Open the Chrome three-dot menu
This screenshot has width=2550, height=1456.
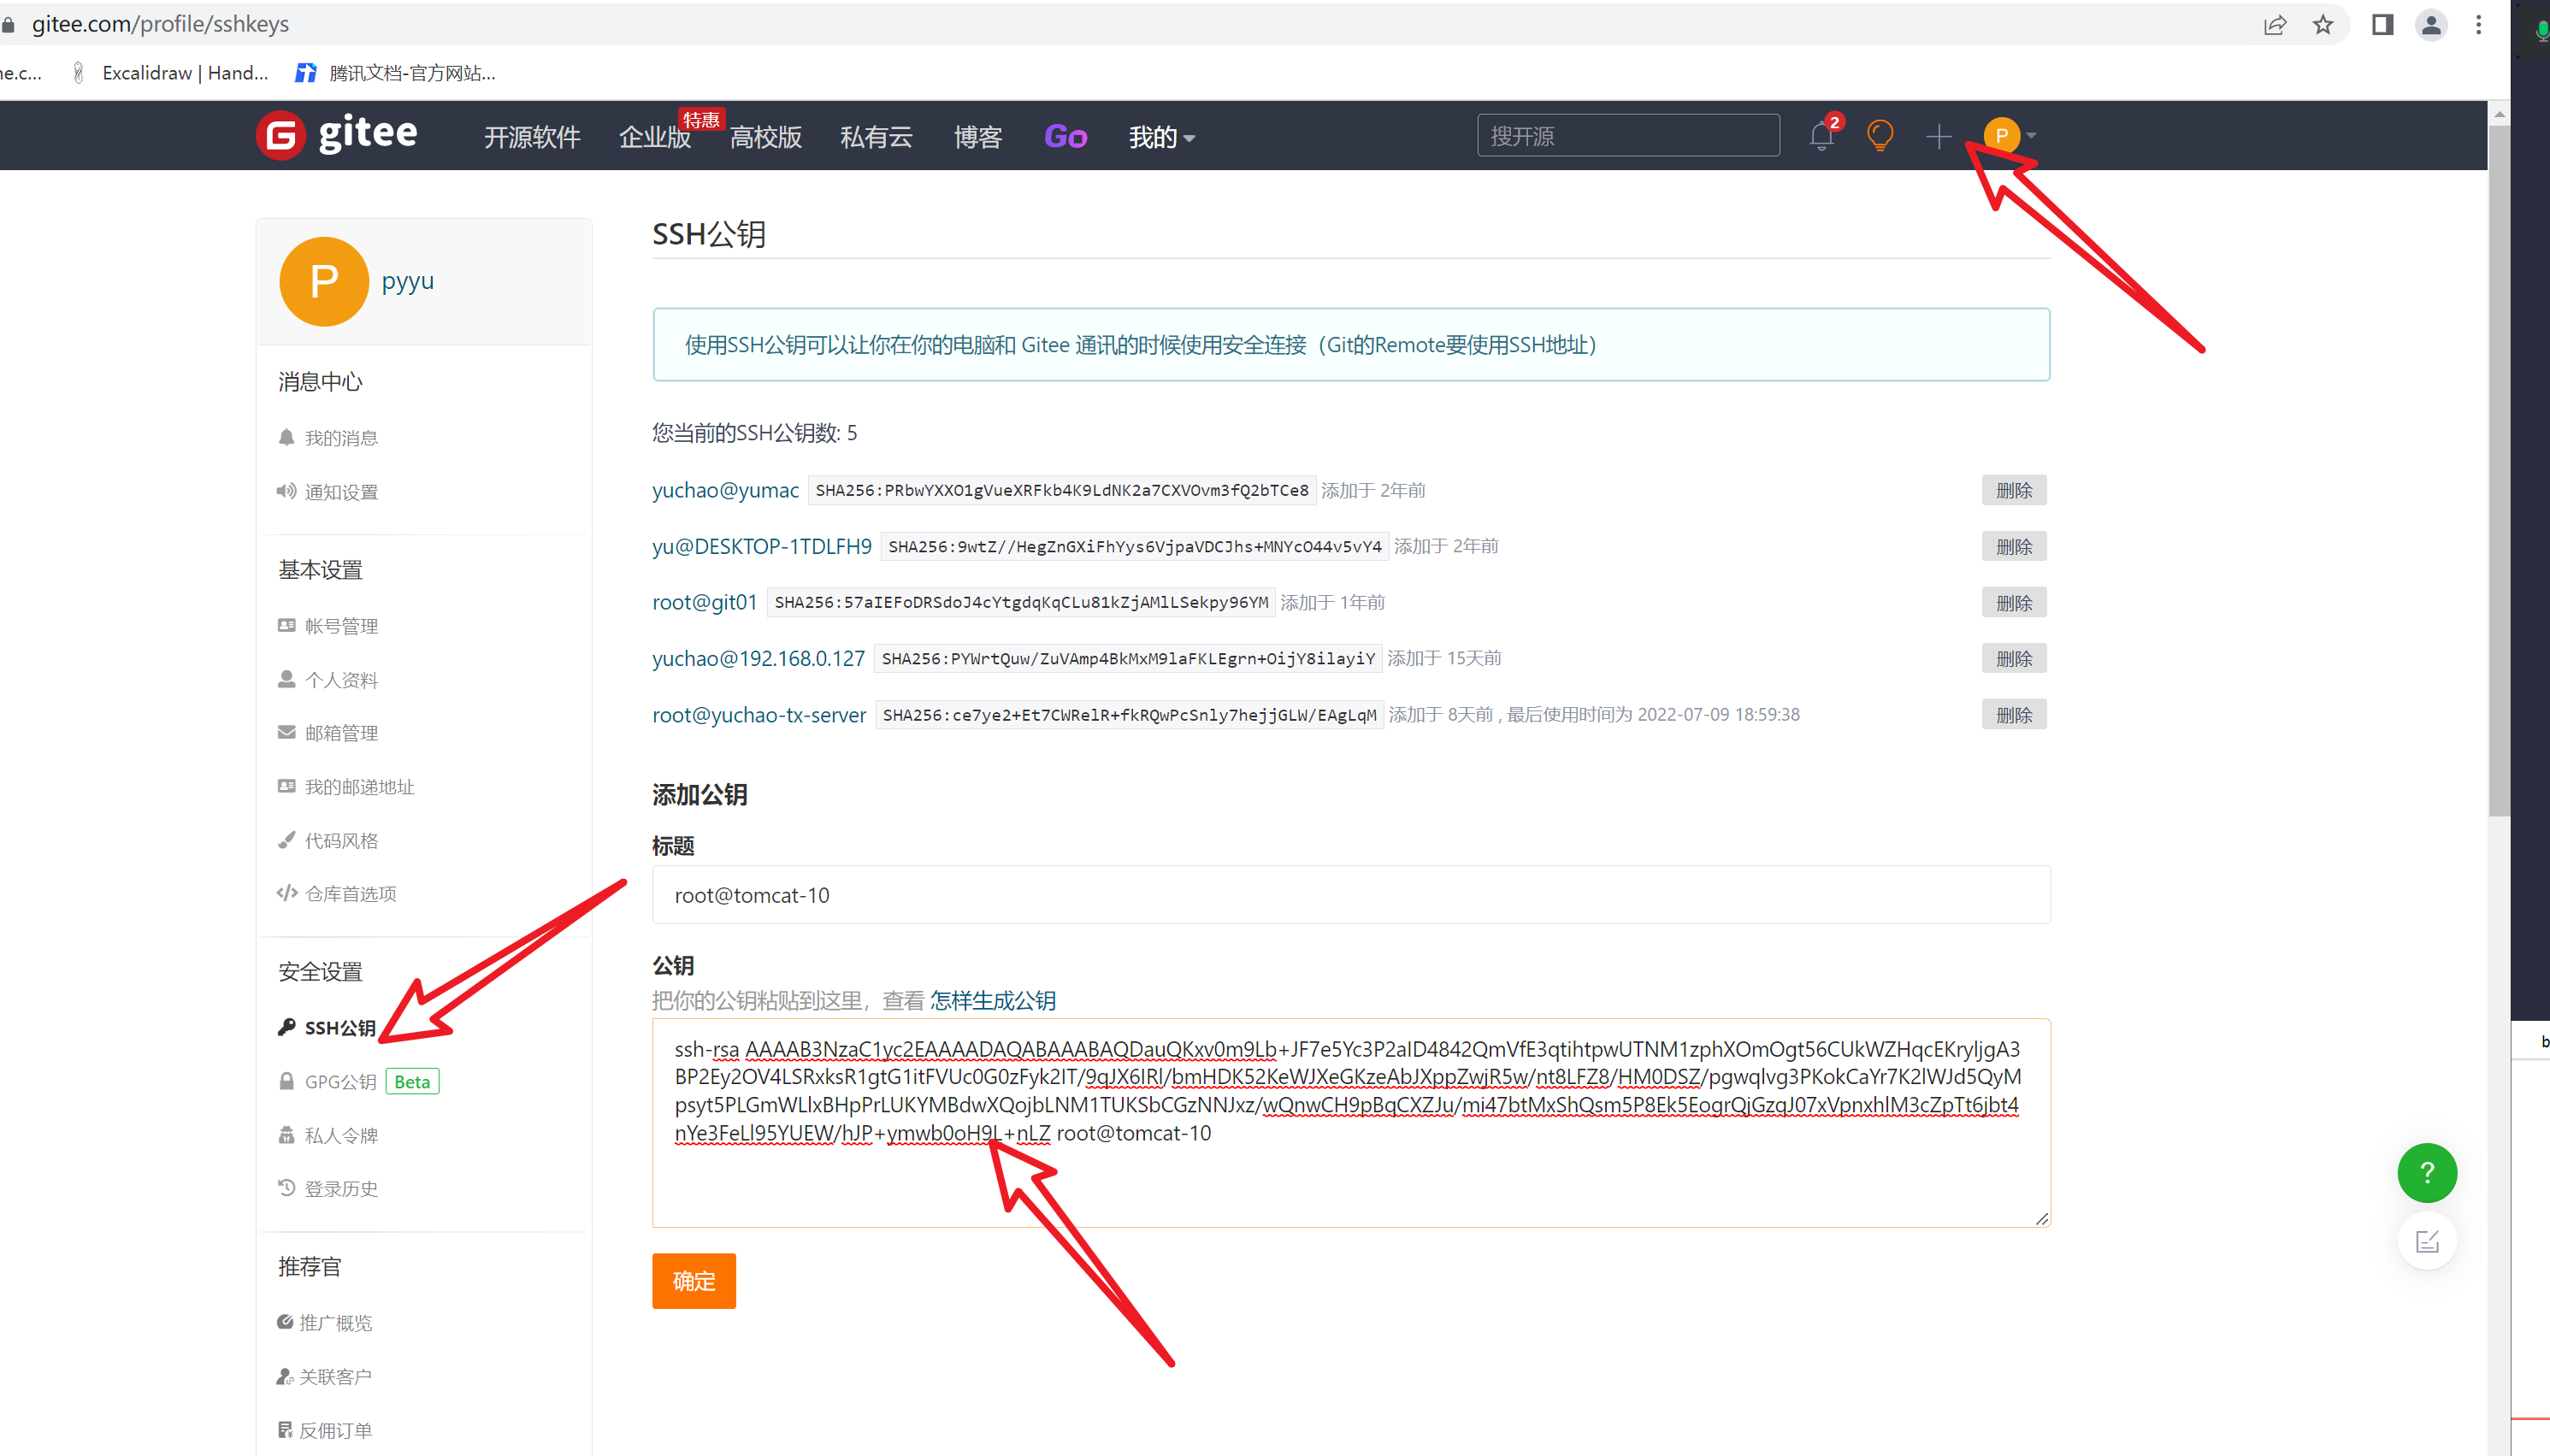point(2478,25)
